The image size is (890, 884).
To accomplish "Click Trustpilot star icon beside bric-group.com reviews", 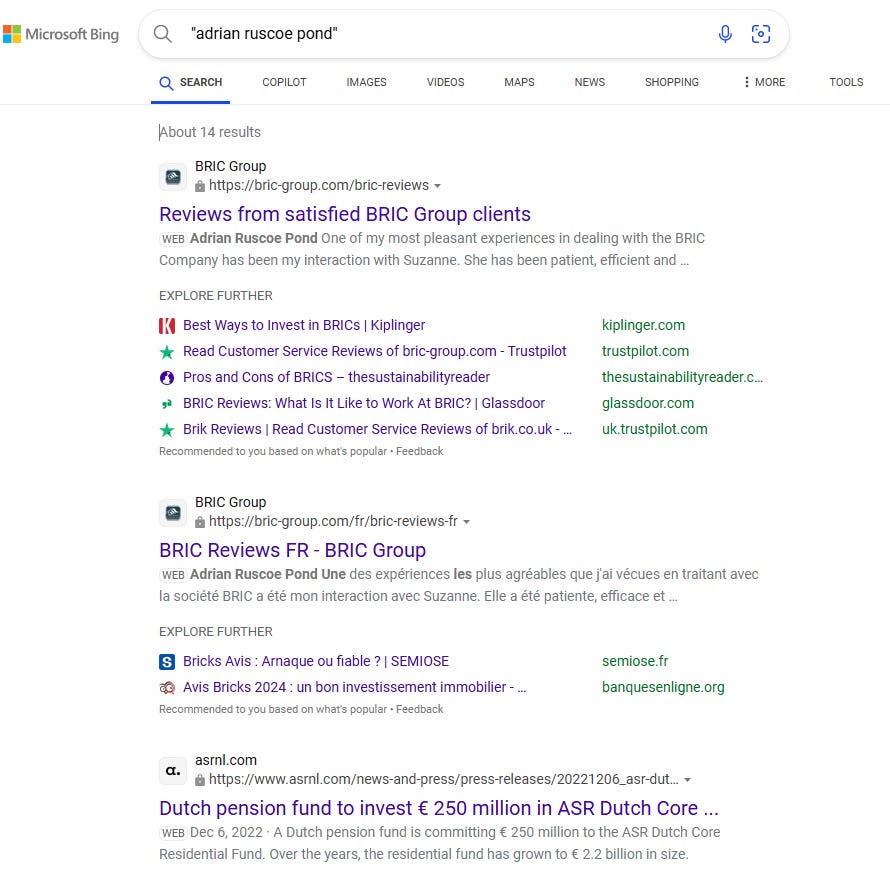I will pyautogui.click(x=167, y=352).
